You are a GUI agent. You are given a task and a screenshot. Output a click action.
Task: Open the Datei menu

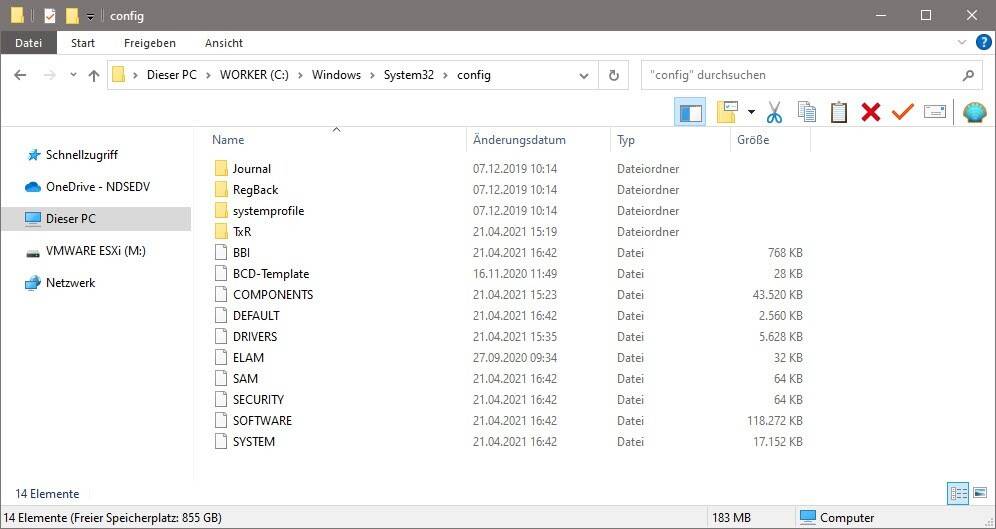point(29,43)
